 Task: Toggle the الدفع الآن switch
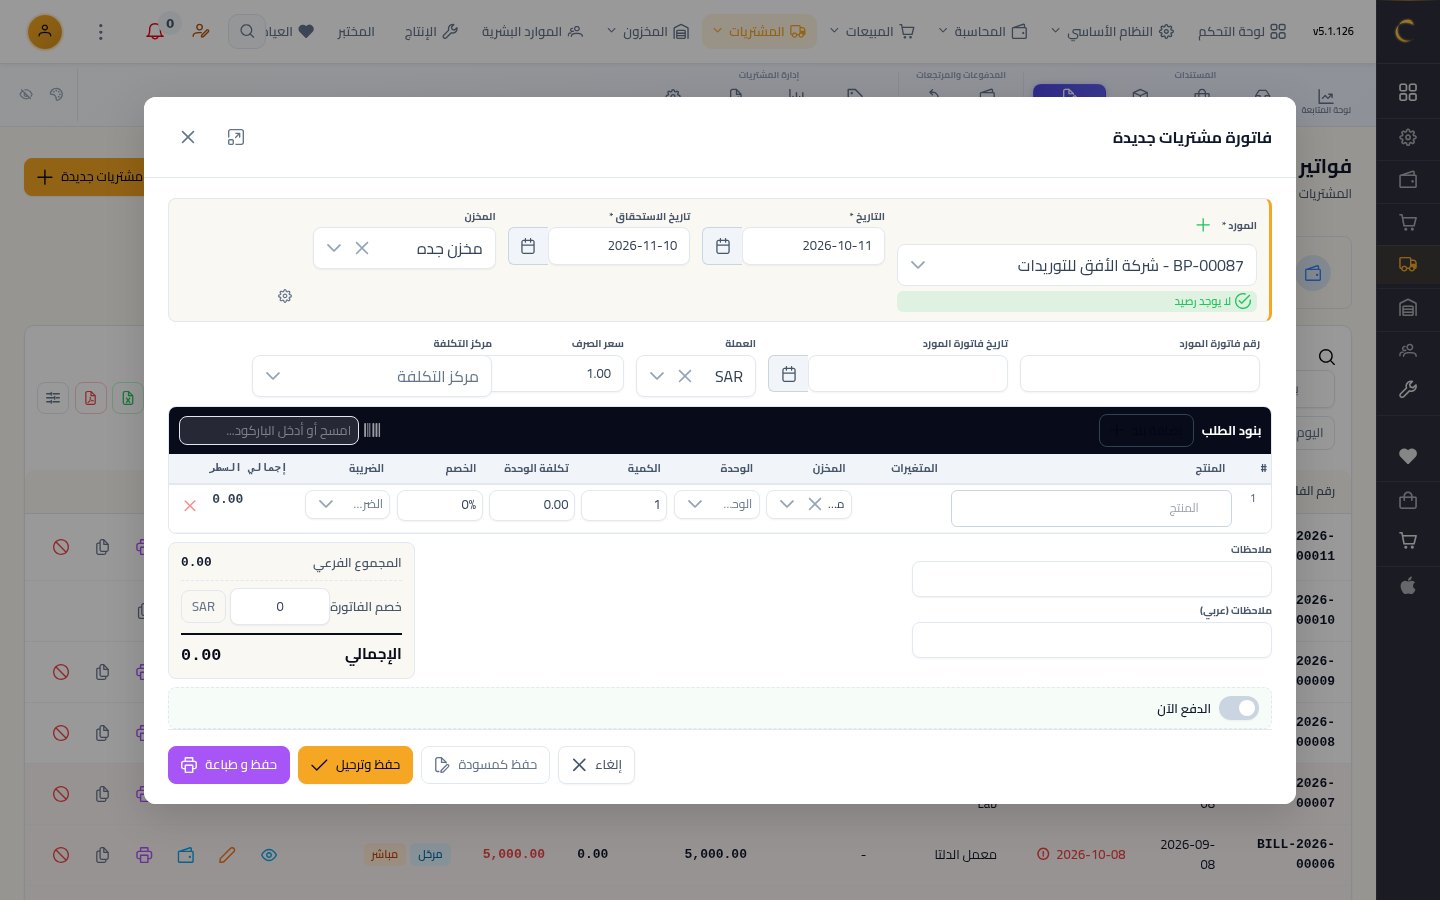point(1239,709)
